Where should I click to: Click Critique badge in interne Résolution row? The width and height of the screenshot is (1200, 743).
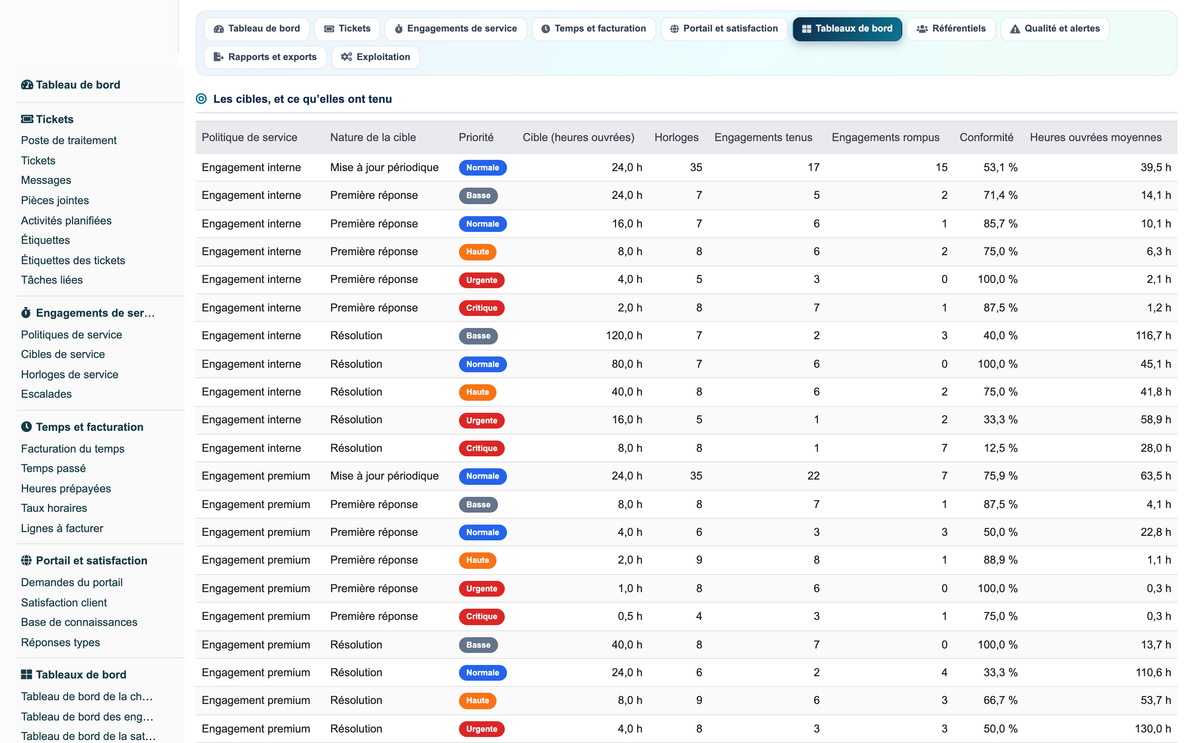point(481,448)
